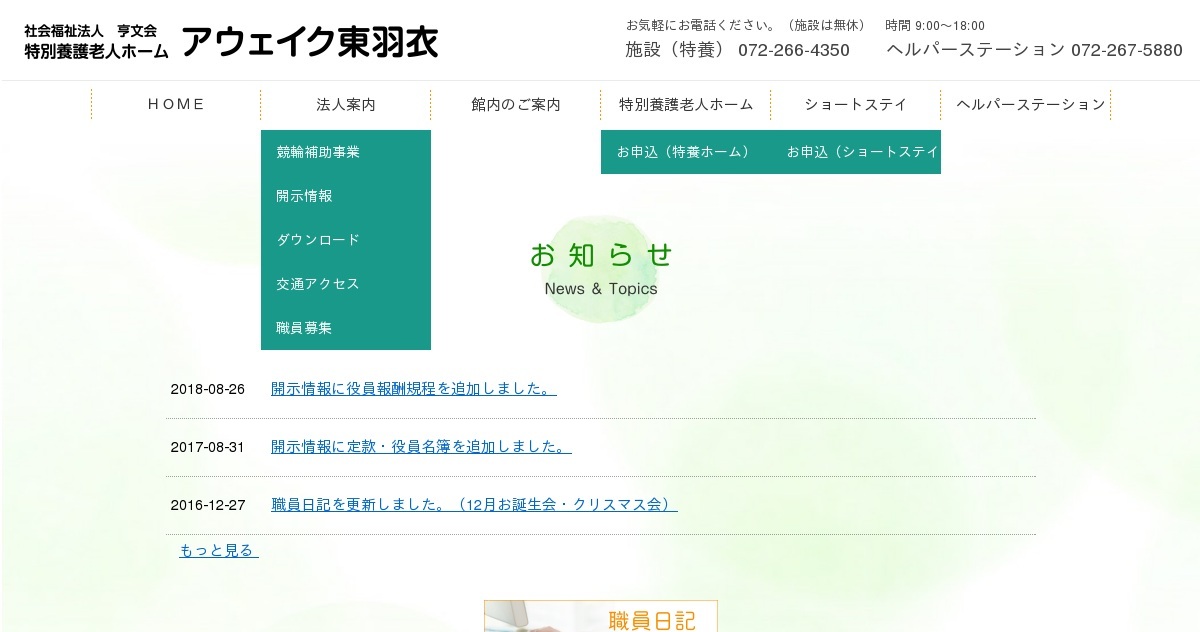
Task: Open the 職員日記 banner image
Action: 601,616
